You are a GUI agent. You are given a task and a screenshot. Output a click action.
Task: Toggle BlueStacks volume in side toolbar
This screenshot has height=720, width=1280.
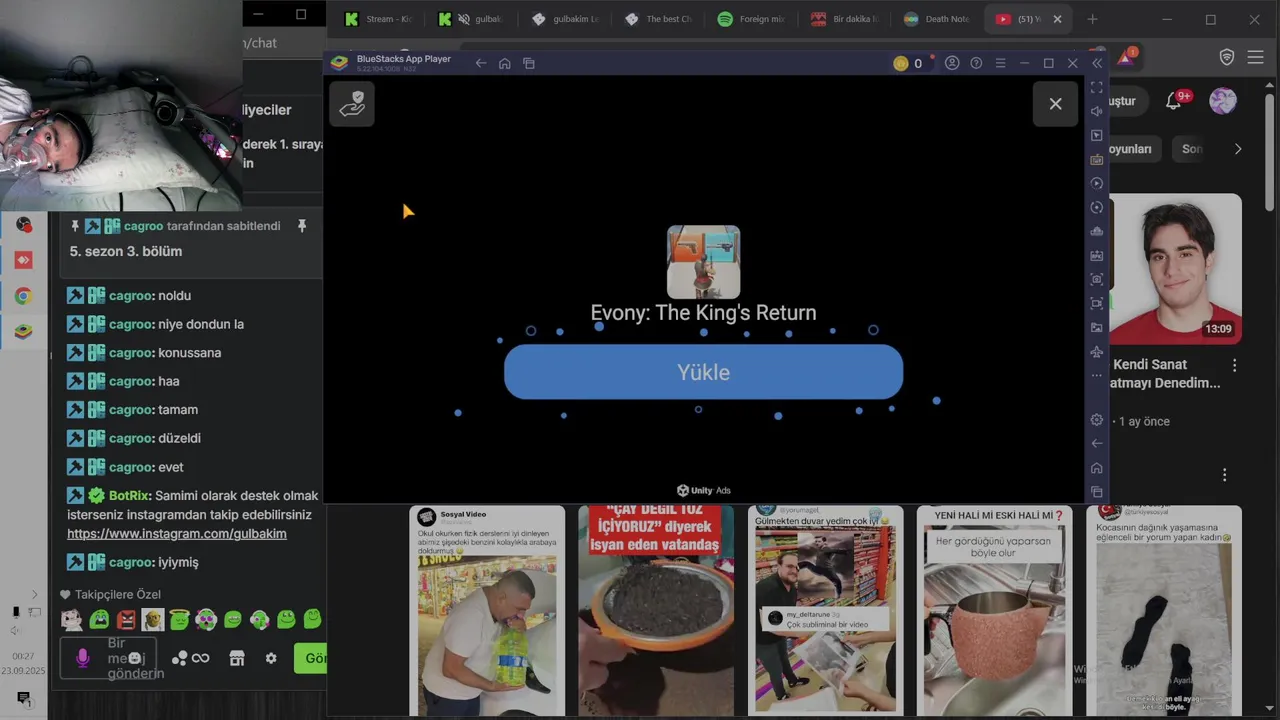click(x=1097, y=111)
